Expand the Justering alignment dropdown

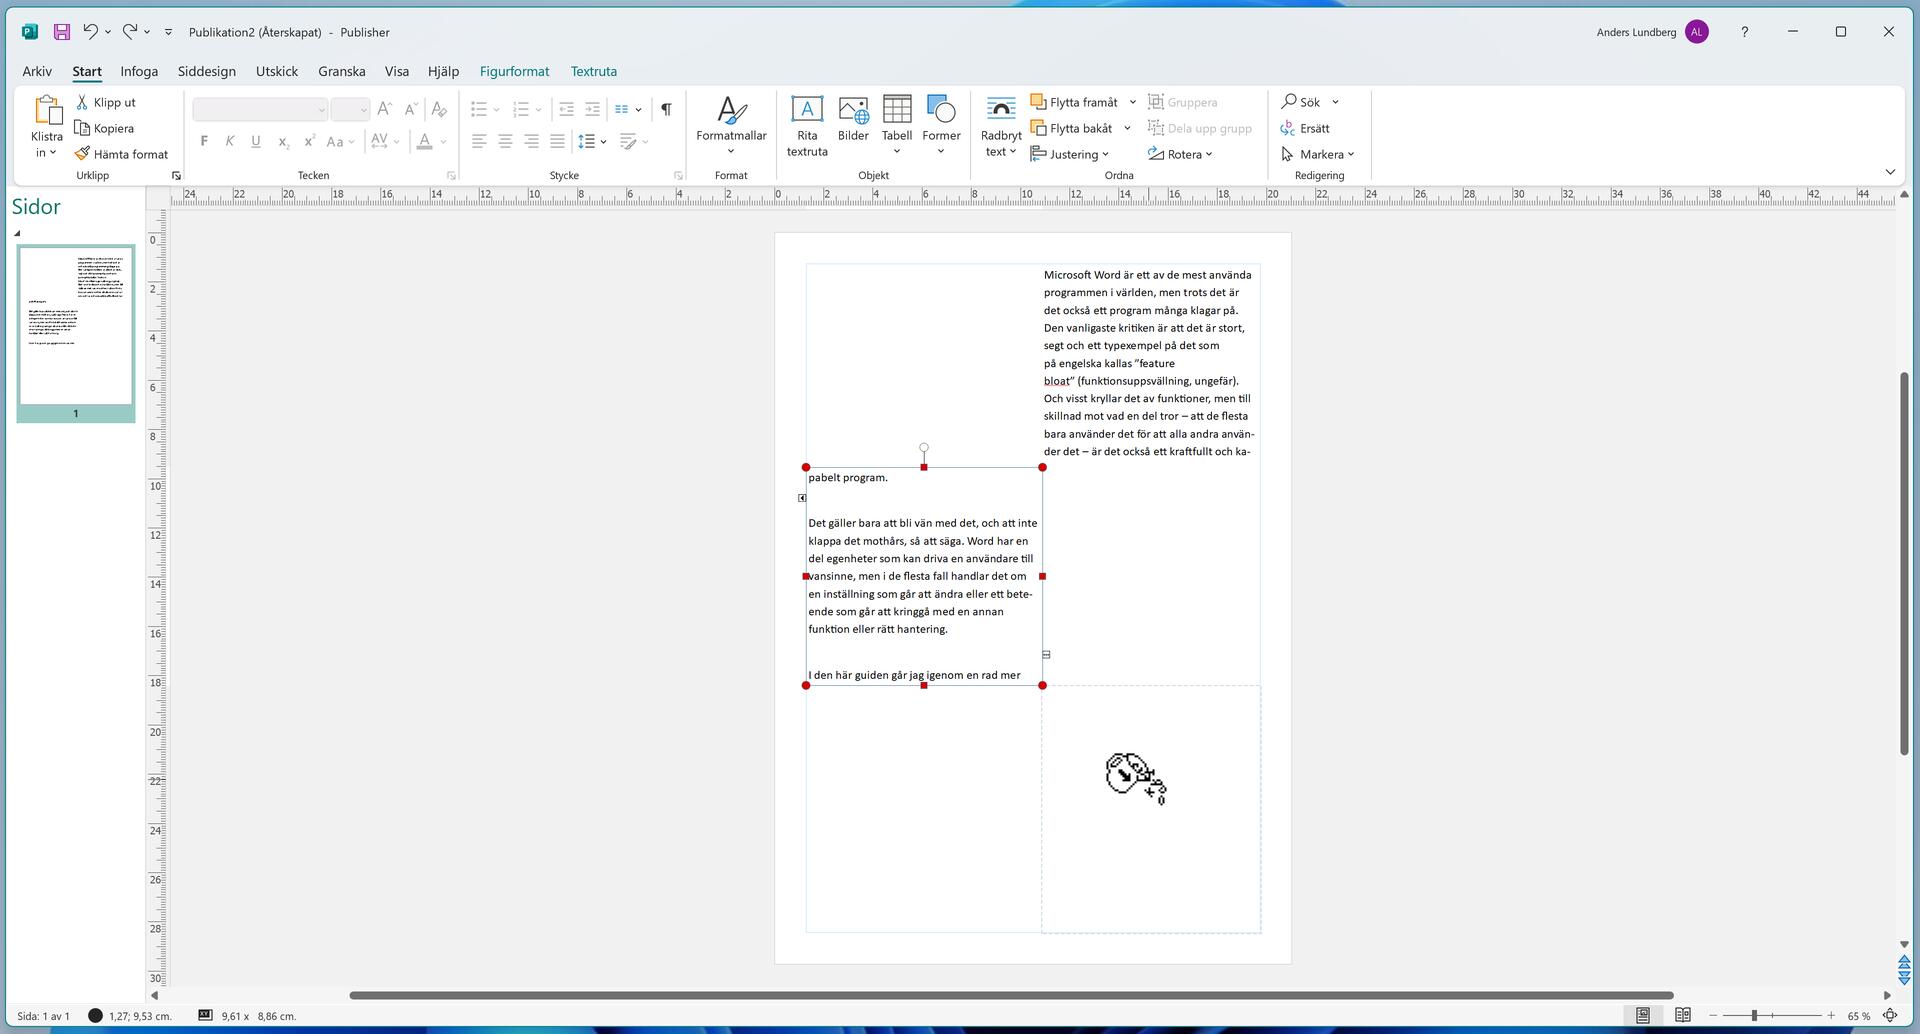1104,153
